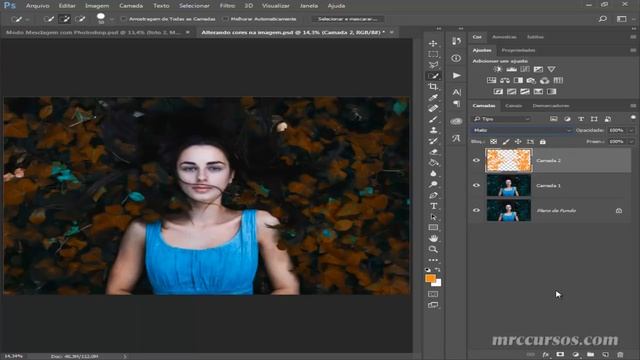The height and width of the screenshot is (360, 640).
Task: Select the Paint Bucket tool
Action: point(433,162)
